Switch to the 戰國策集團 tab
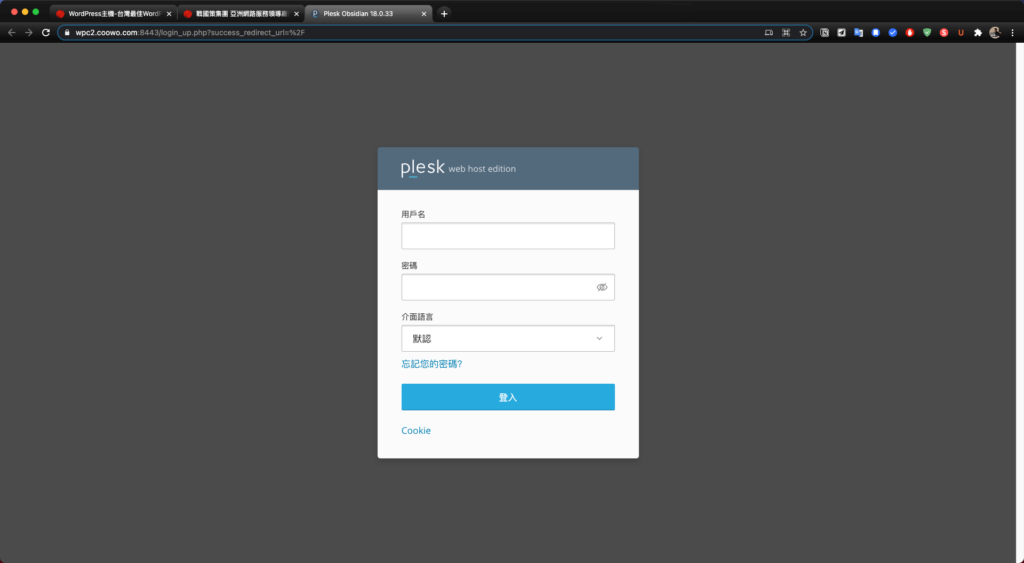Image resolution: width=1024 pixels, height=563 pixels. 240,14
